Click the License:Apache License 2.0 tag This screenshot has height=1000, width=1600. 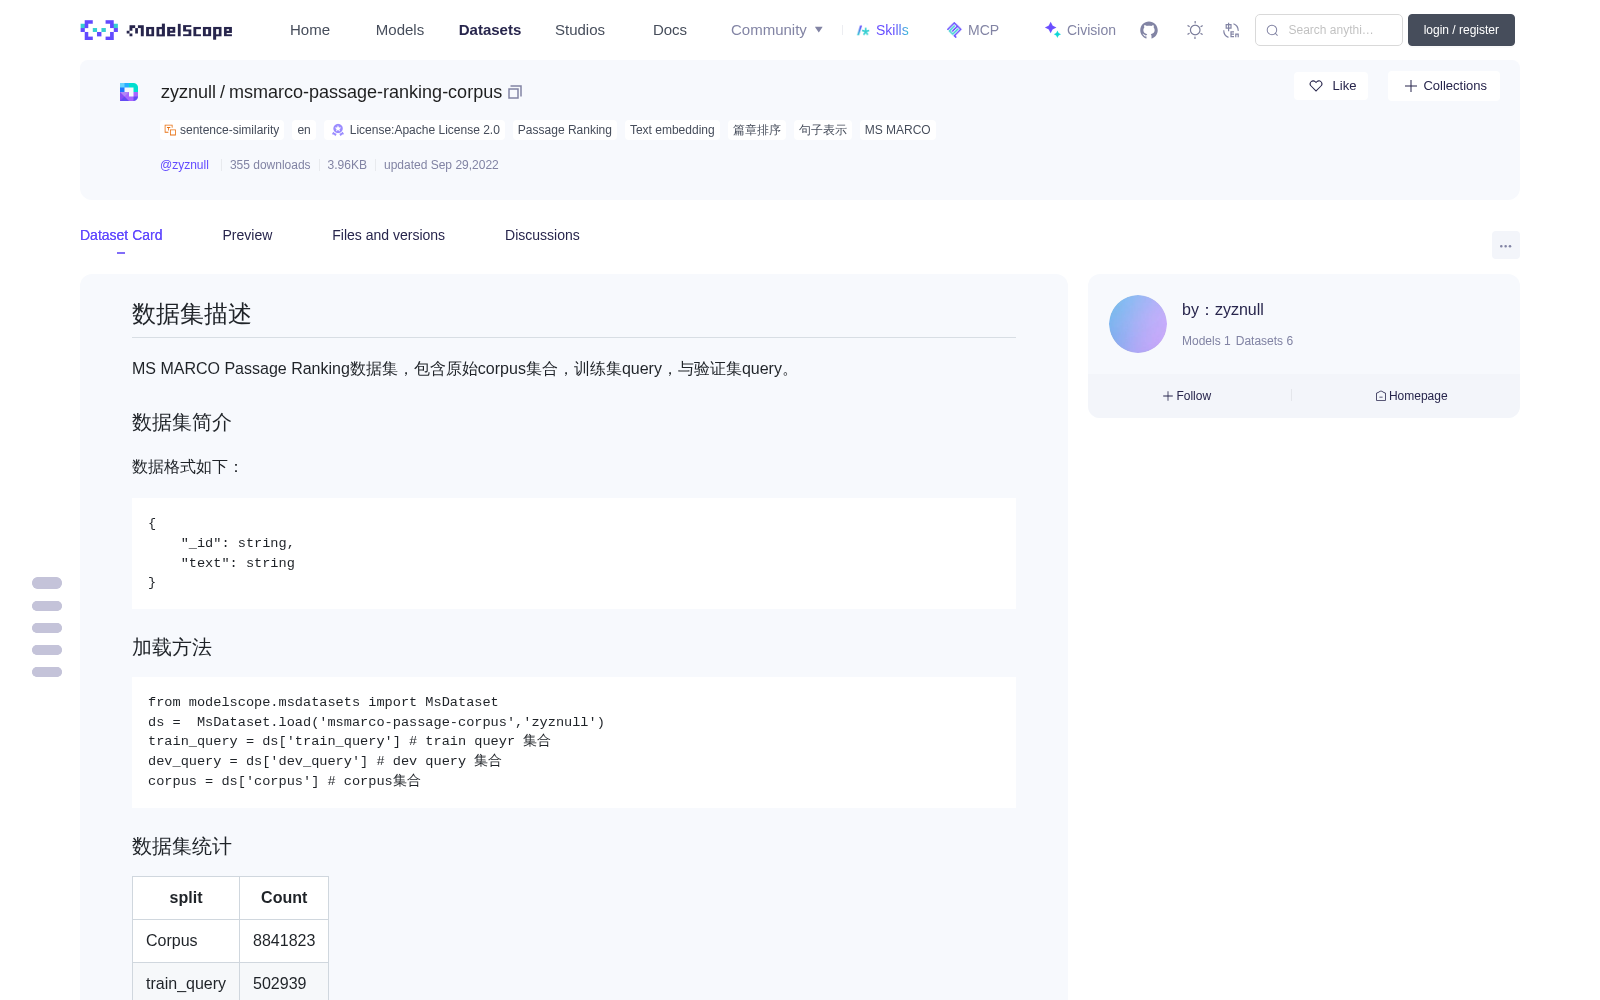click(x=416, y=130)
